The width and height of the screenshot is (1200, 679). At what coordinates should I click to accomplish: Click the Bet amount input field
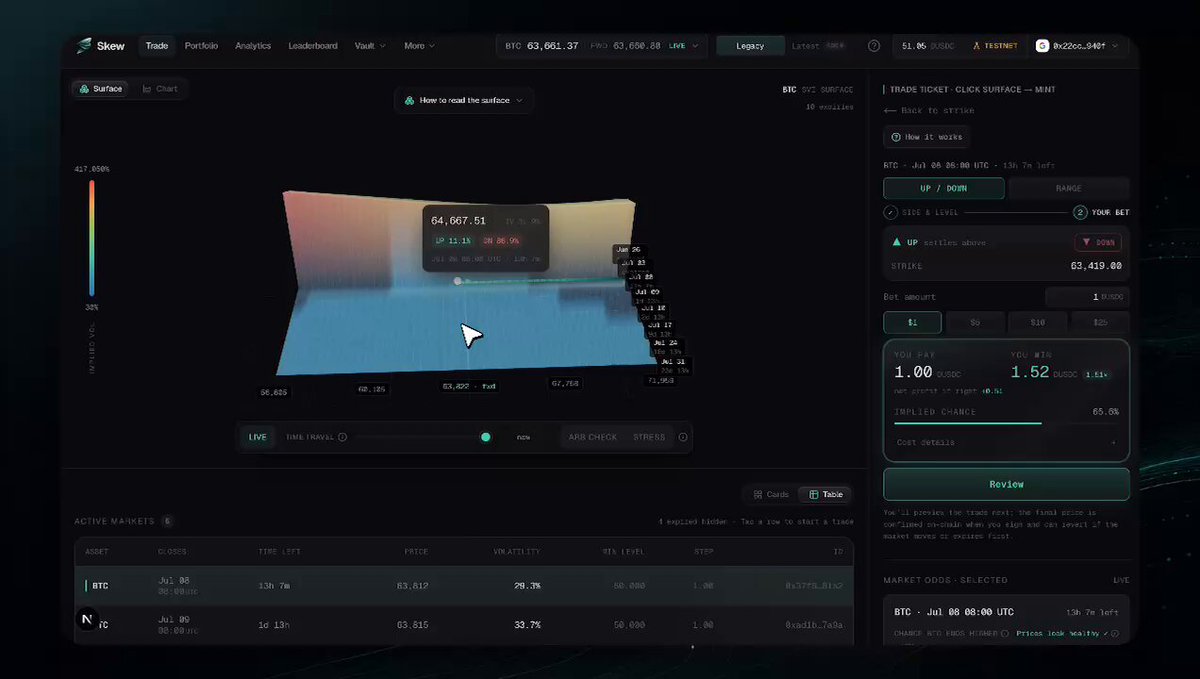tap(1087, 297)
